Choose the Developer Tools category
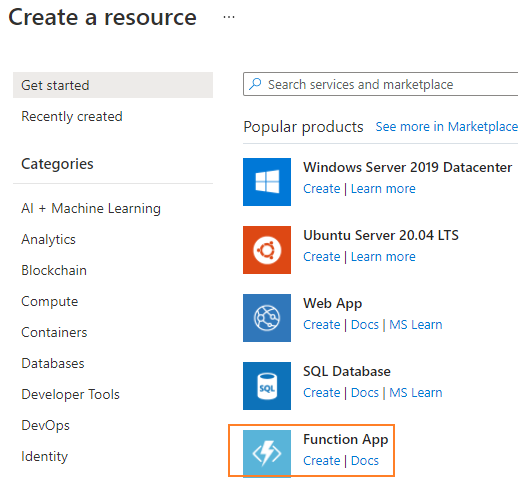This screenshot has width=518, height=480. point(70,394)
